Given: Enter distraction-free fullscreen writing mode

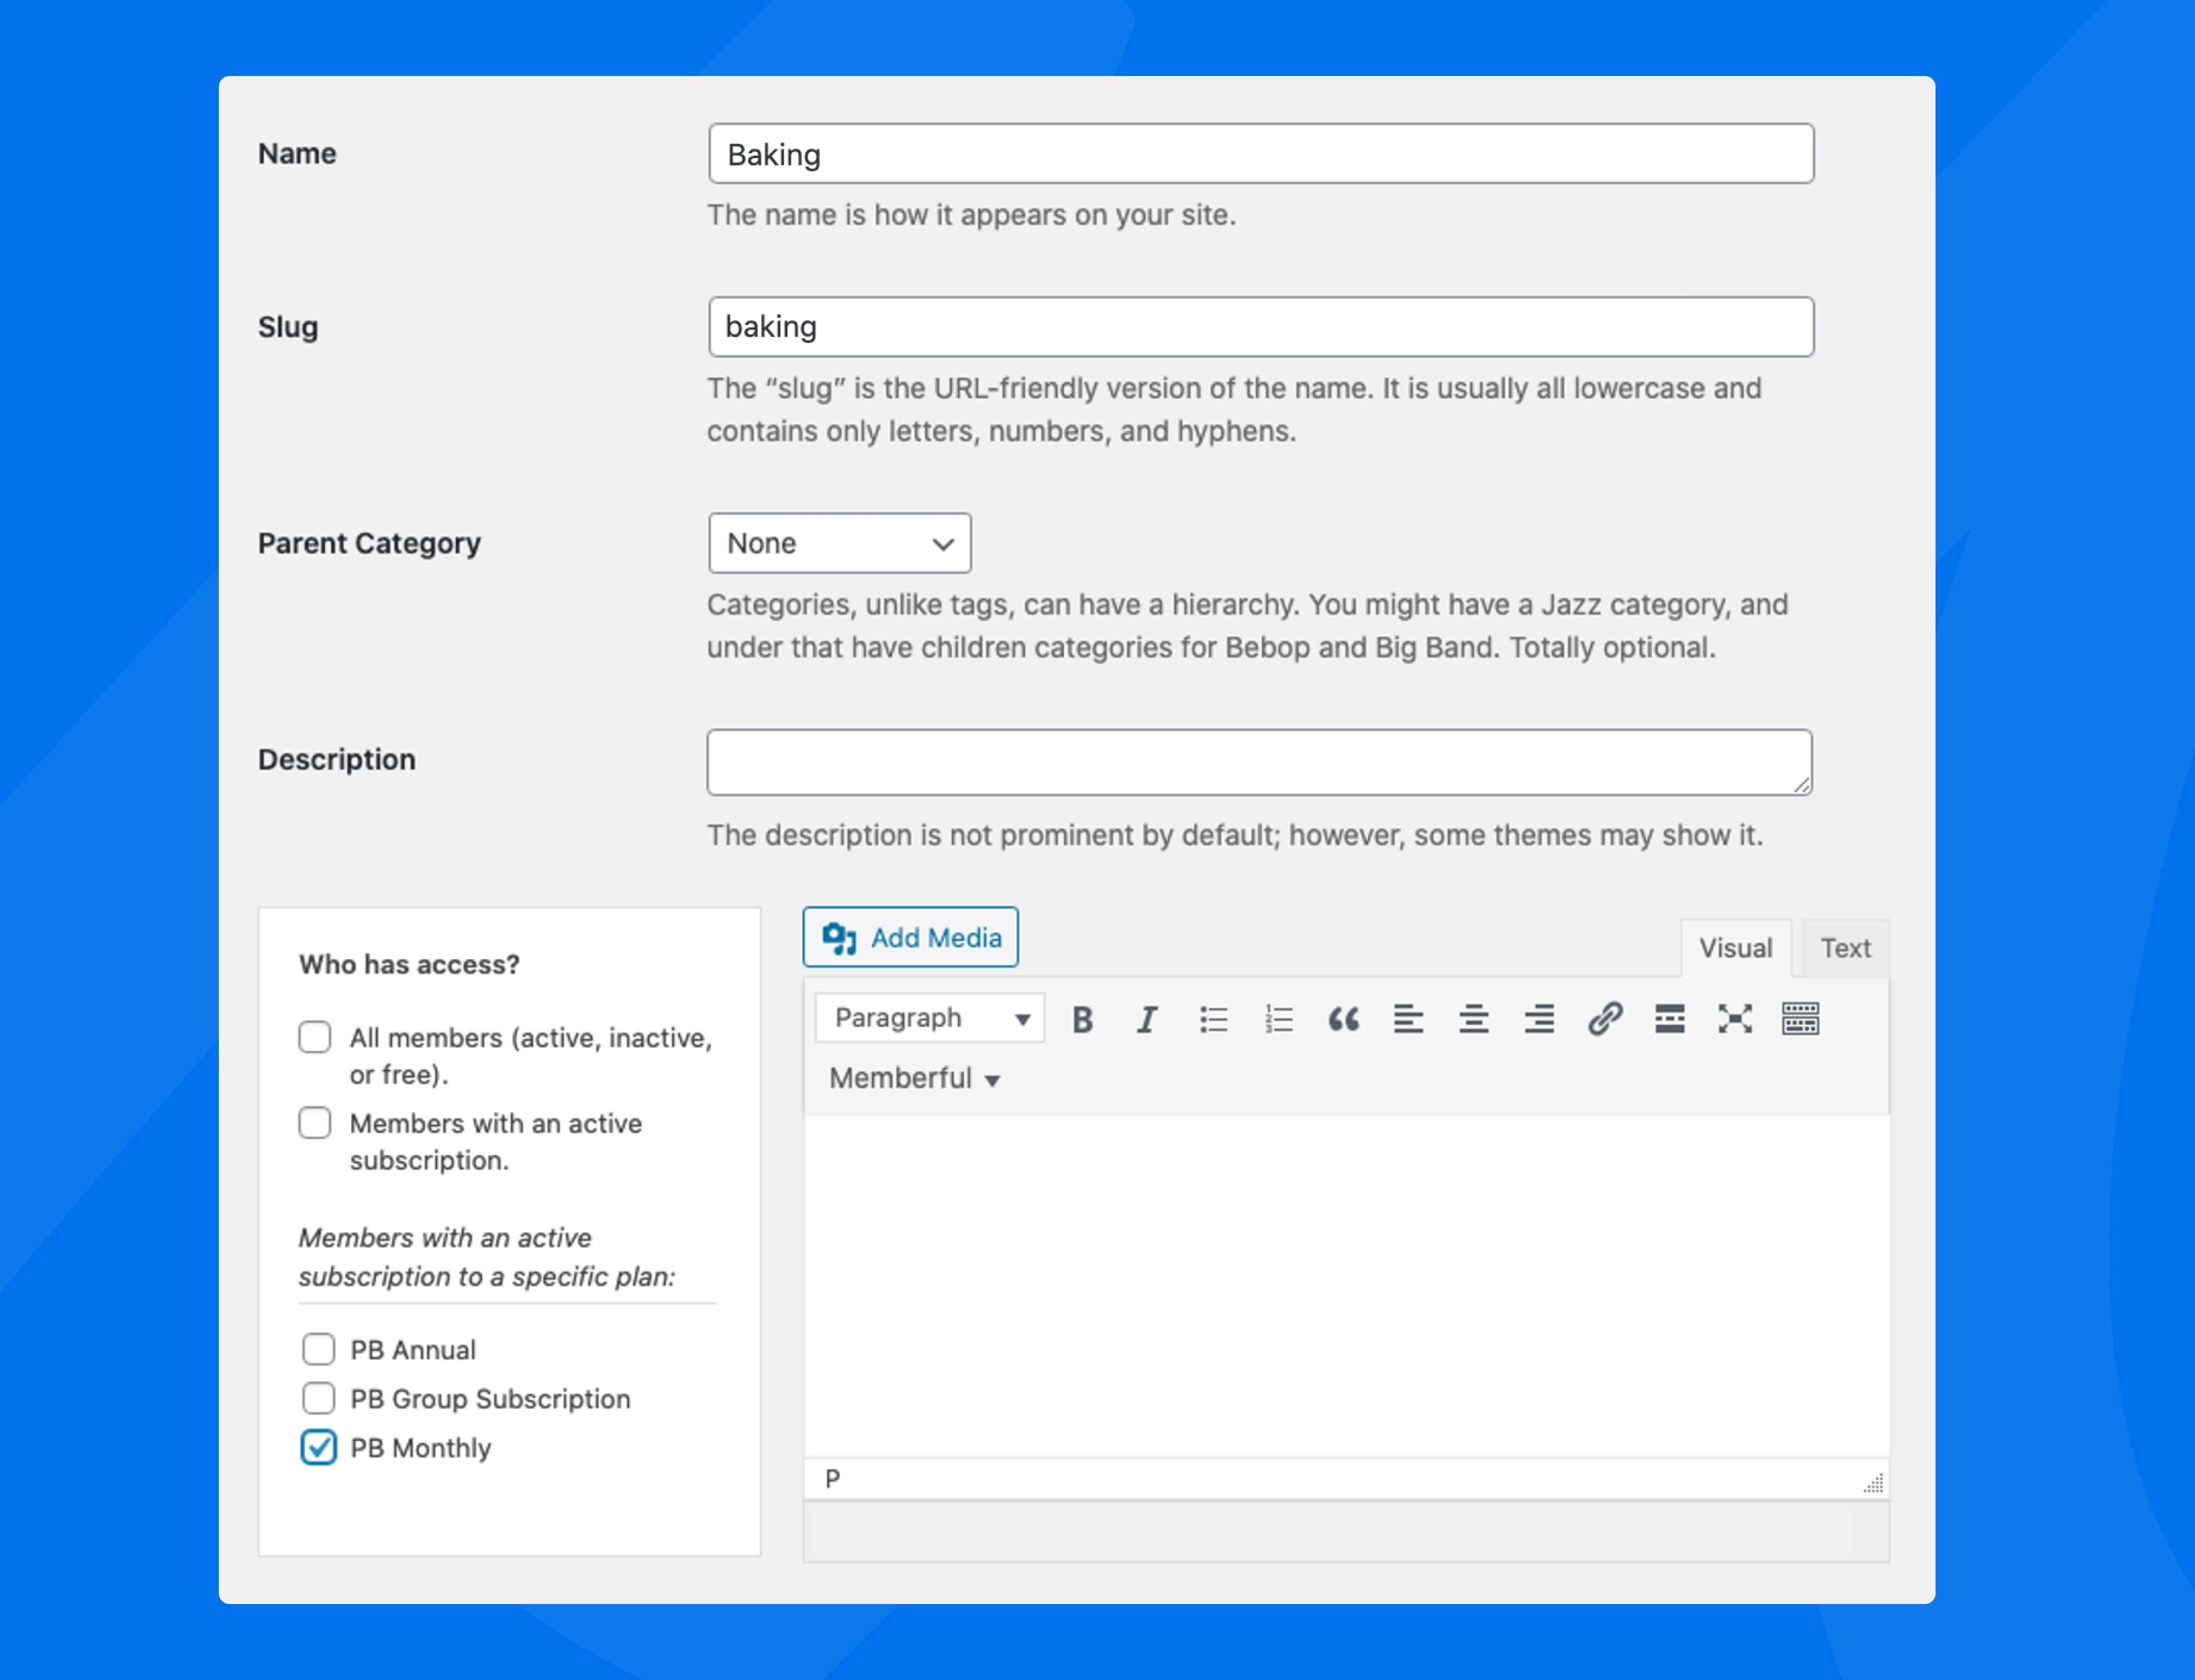Looking at the screenshot, I should coord(1735,1018).
